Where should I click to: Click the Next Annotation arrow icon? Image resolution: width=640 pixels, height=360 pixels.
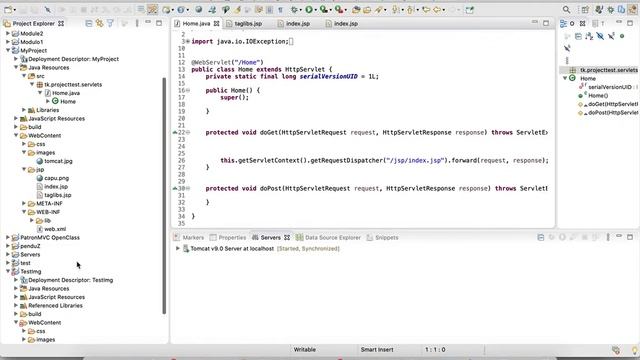pos(396,9)
